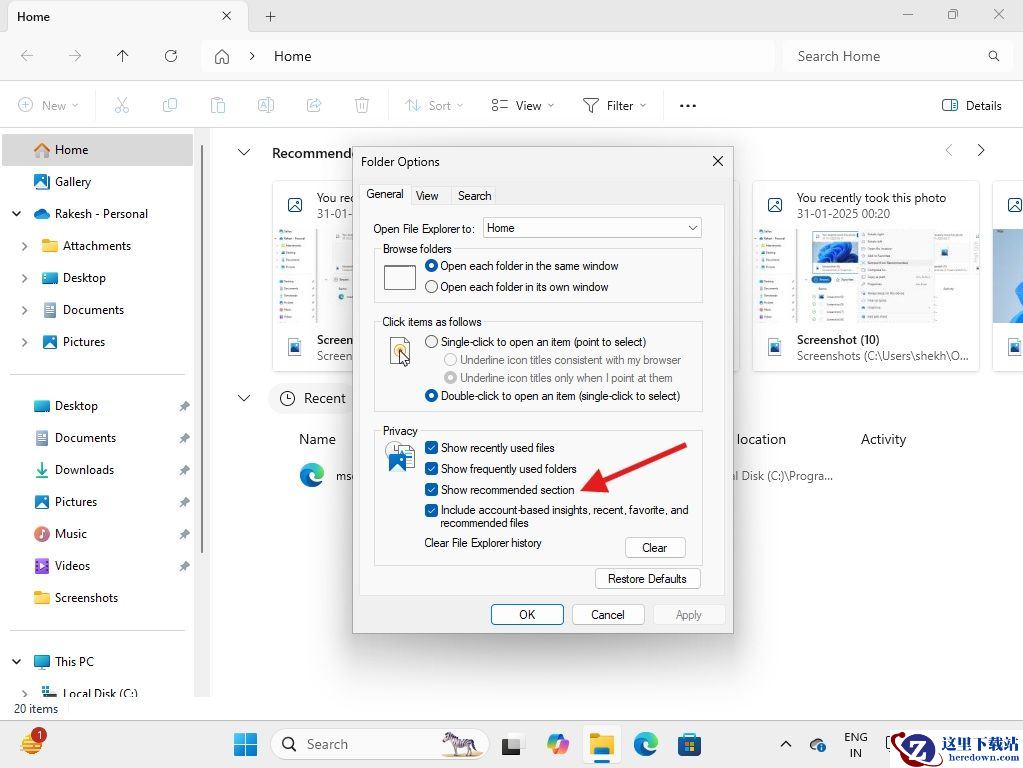Viewport: 1023px width, 768px height.
Task: Switch to the Search tab in Folder Options
Action: coord(474,196)
